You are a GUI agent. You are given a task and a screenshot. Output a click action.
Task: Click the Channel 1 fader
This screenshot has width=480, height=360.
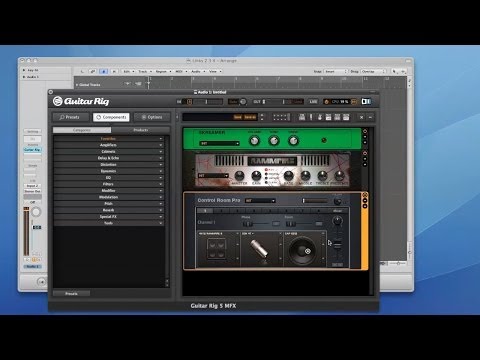coord(337,244)
